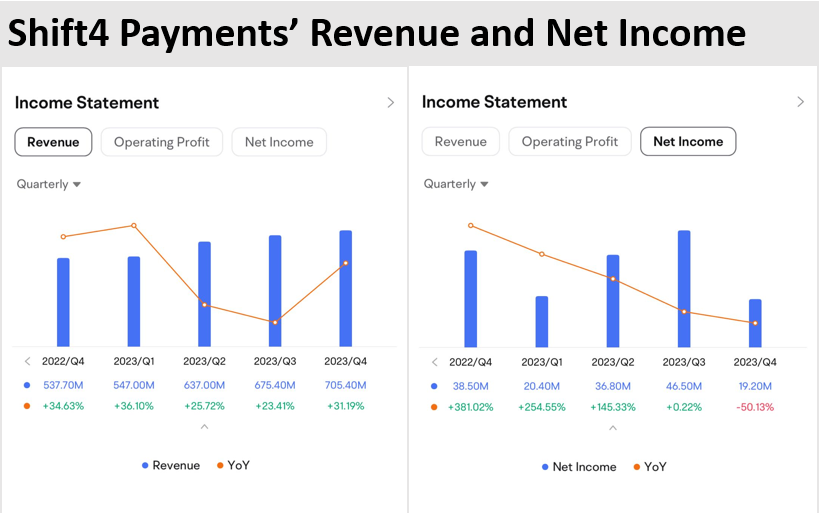Select revenue YoY value +25.72%
This screenshot has height=513, width=820.
[204, 406]
